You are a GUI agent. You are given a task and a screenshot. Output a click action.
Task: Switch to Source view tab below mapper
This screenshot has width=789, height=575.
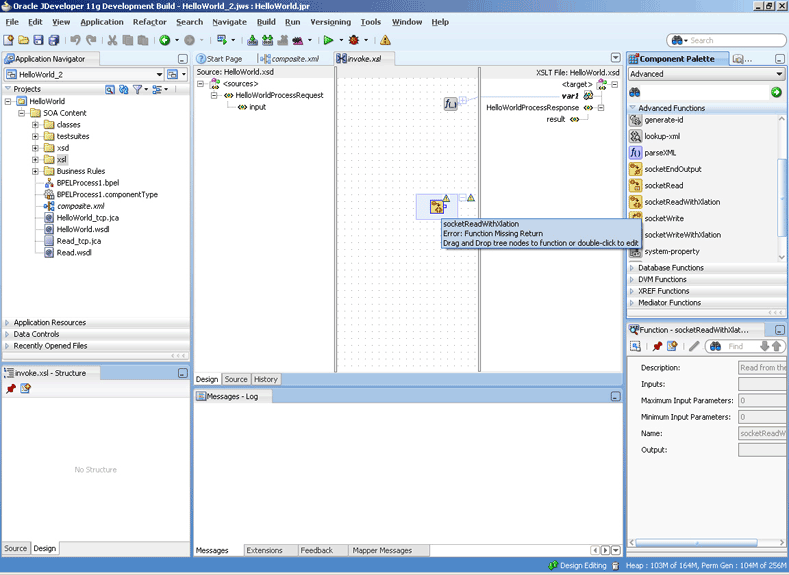tap(236, 379)
